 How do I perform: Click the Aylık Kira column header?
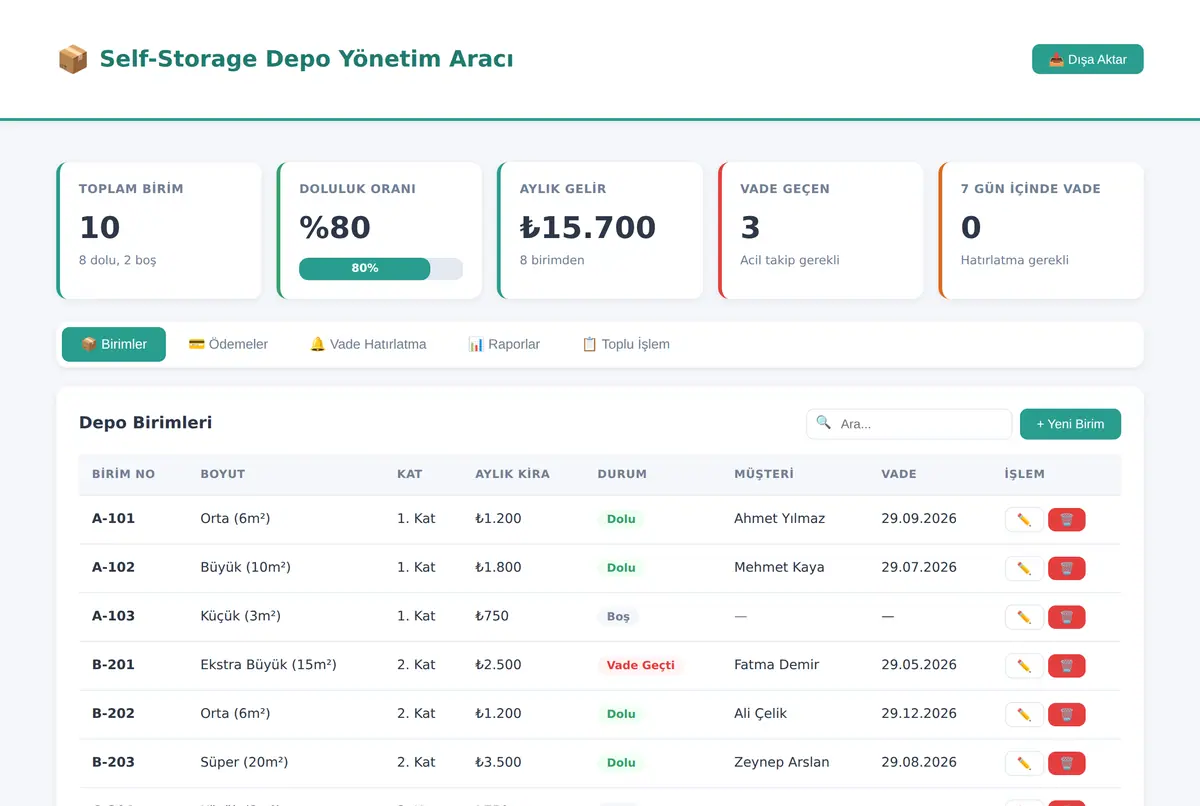point(512,474)
